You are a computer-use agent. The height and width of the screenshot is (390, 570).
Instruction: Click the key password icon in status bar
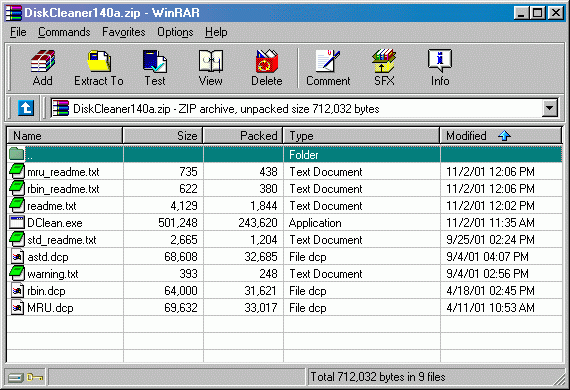(x=35, y=378)
